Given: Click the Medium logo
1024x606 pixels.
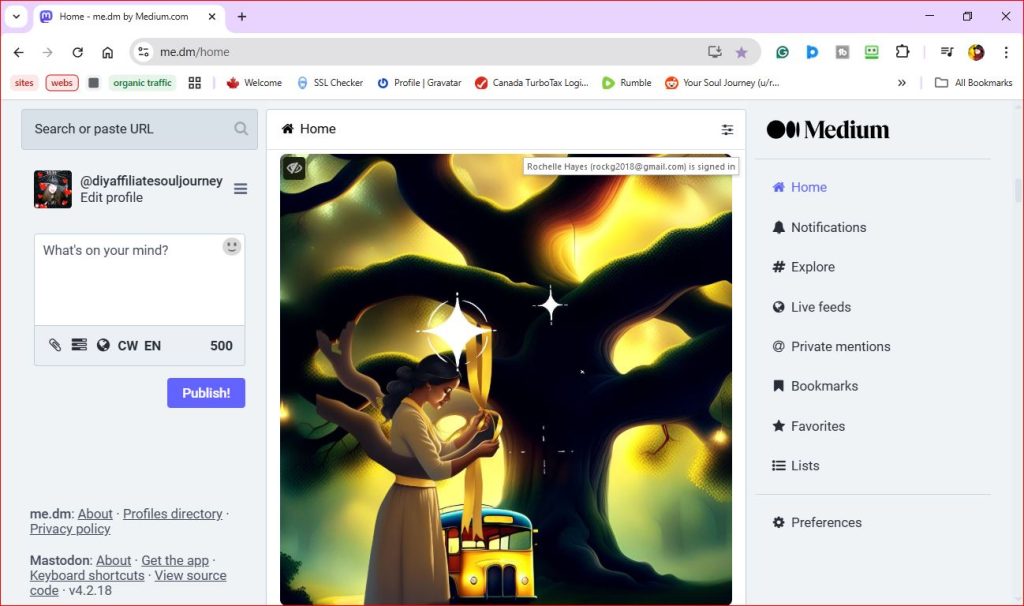Looking at the screenshot, I should coord(827,129).
